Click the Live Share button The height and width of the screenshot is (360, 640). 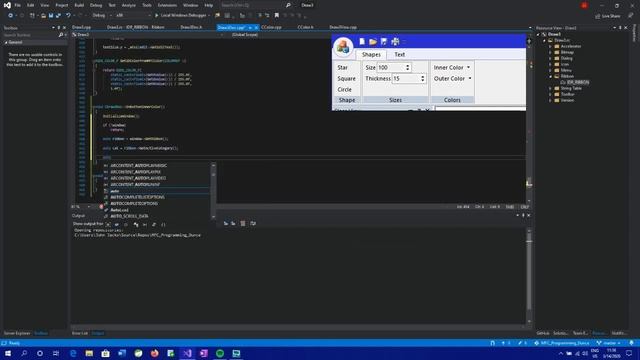coord(607,16)
